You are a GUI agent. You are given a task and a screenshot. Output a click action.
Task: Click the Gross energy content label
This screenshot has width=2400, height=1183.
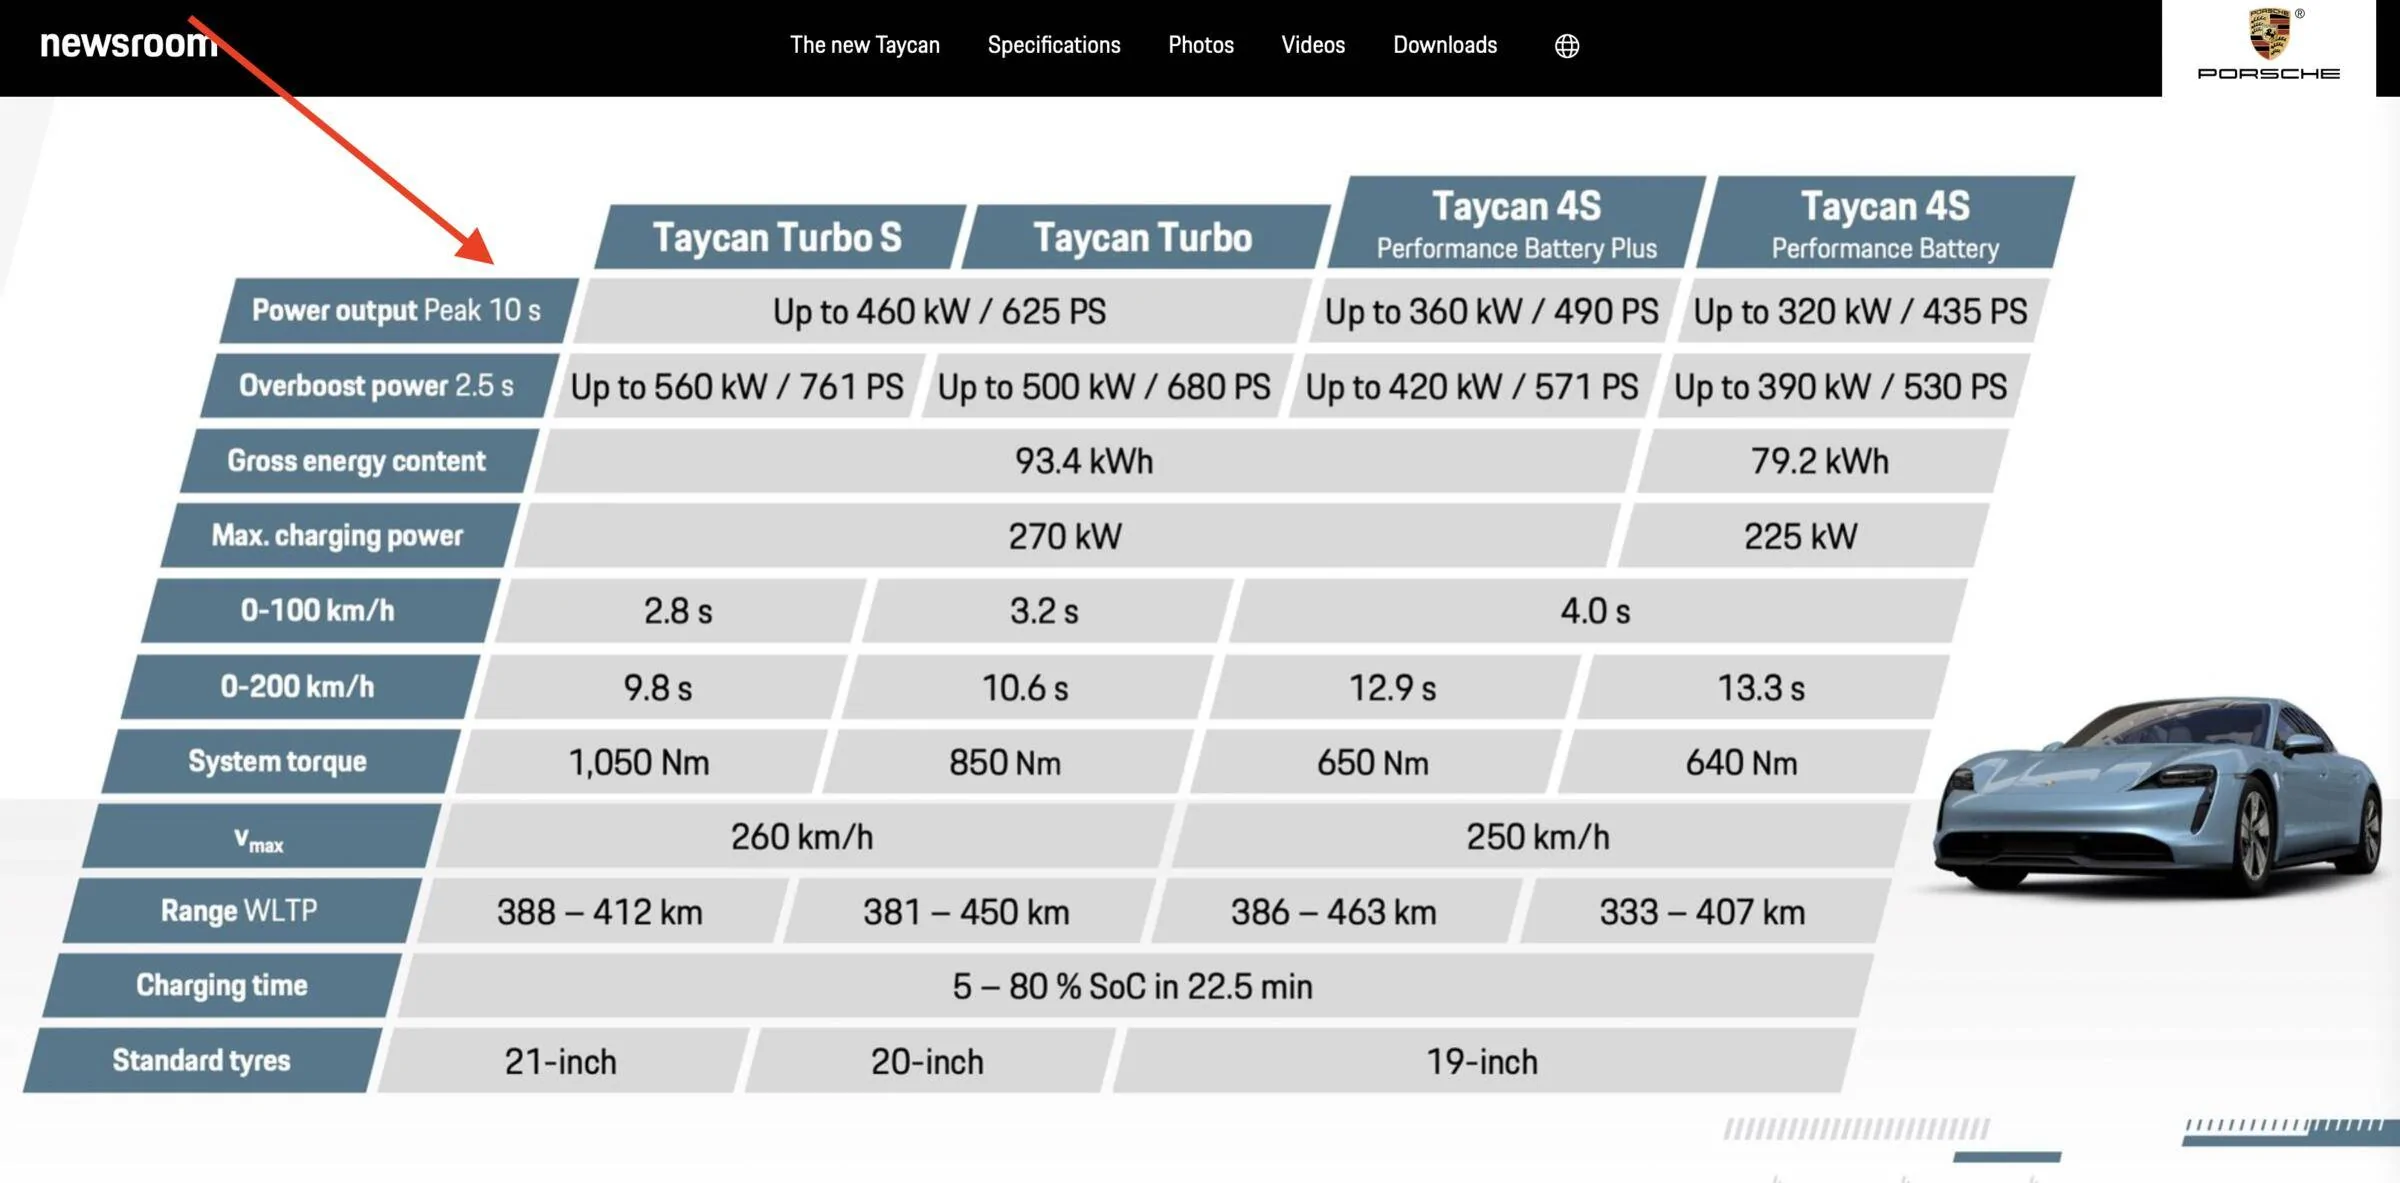click(x=359, y=461)
